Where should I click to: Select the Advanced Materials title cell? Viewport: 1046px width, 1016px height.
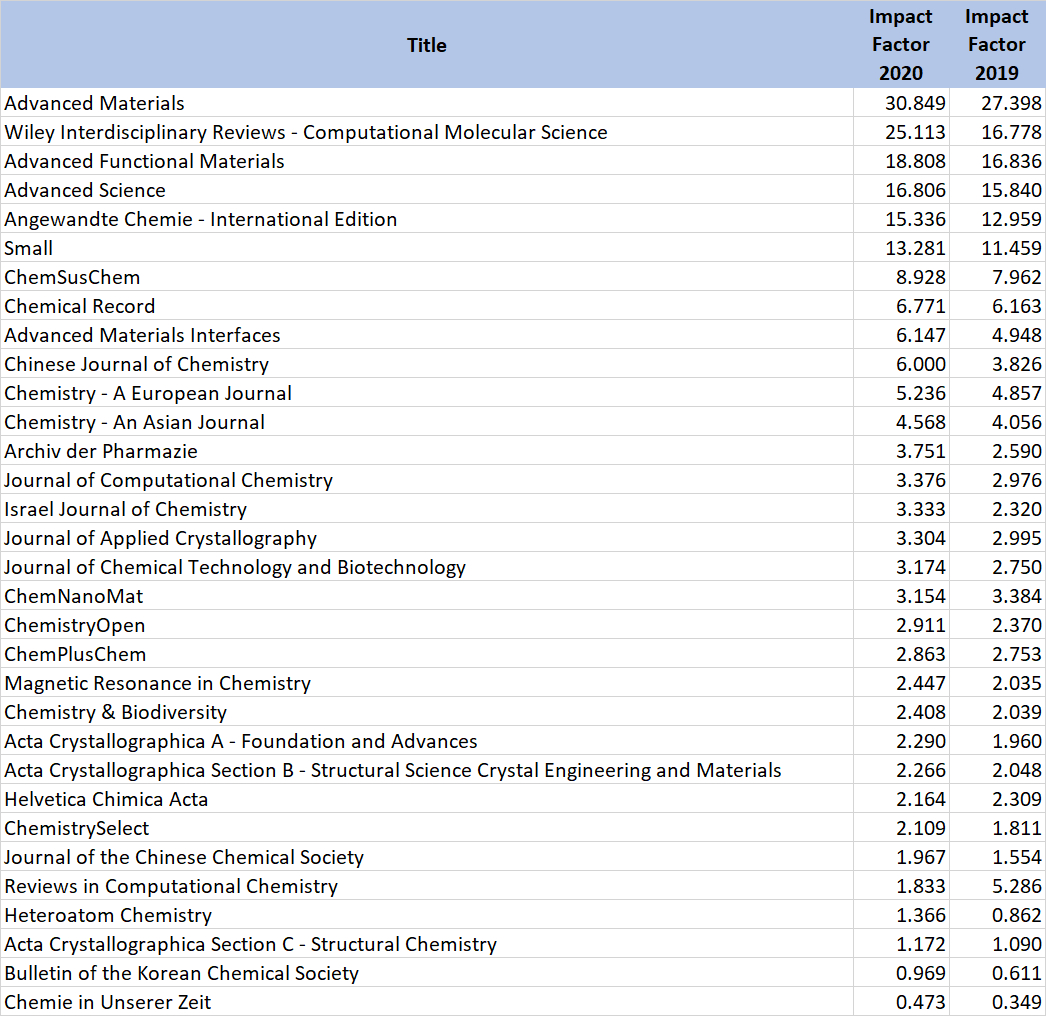[x=95, y=103]
